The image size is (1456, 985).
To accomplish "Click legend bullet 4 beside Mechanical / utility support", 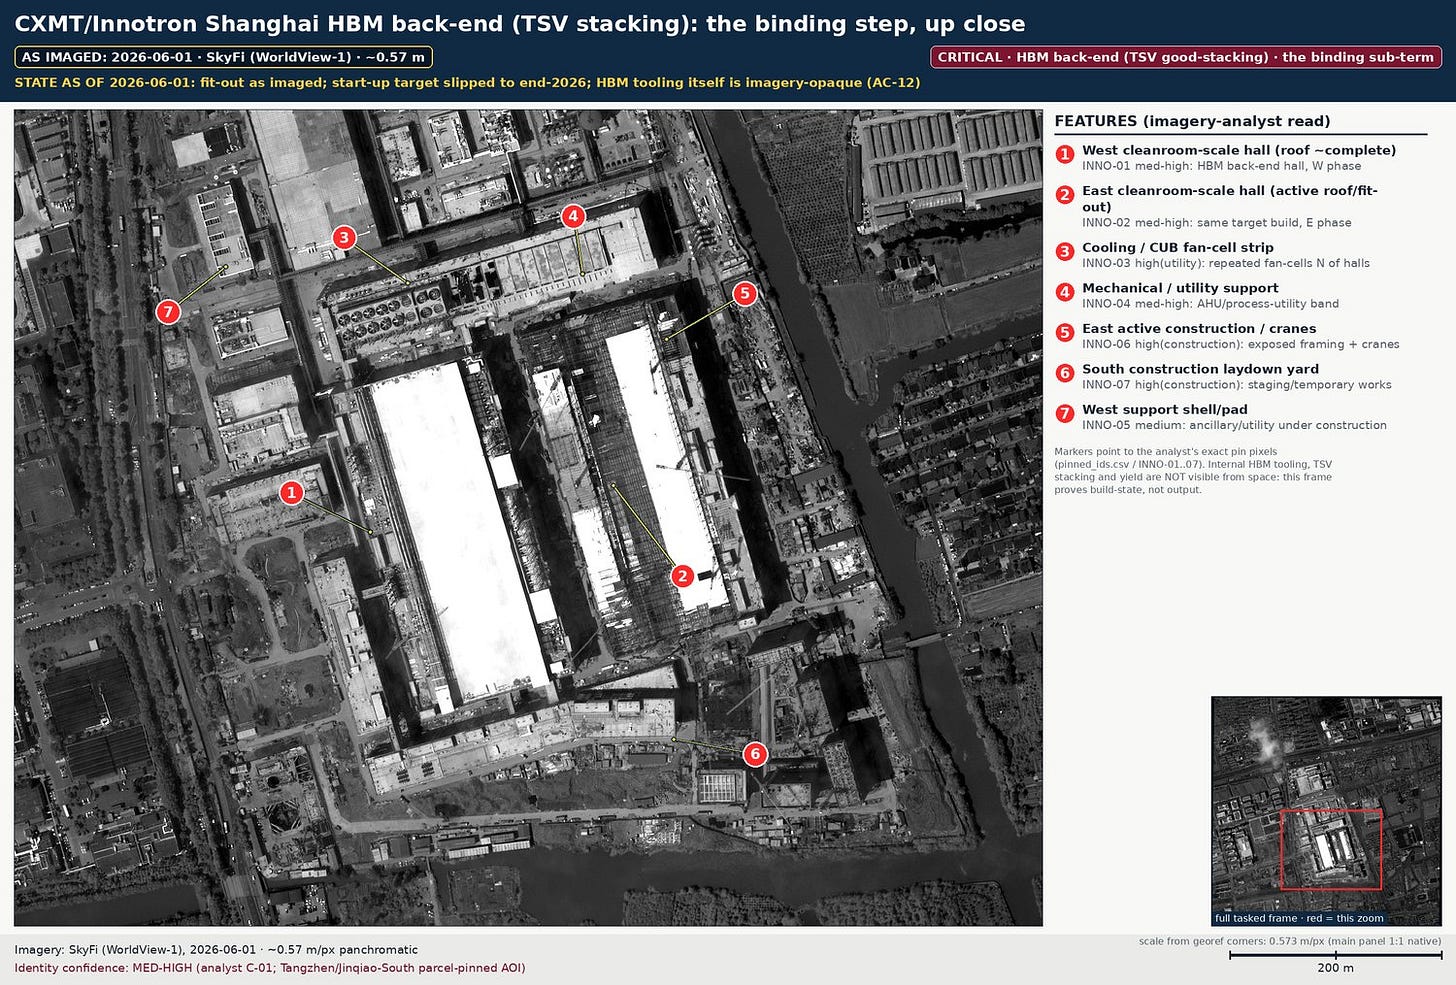I will [x=1065, y=292].
